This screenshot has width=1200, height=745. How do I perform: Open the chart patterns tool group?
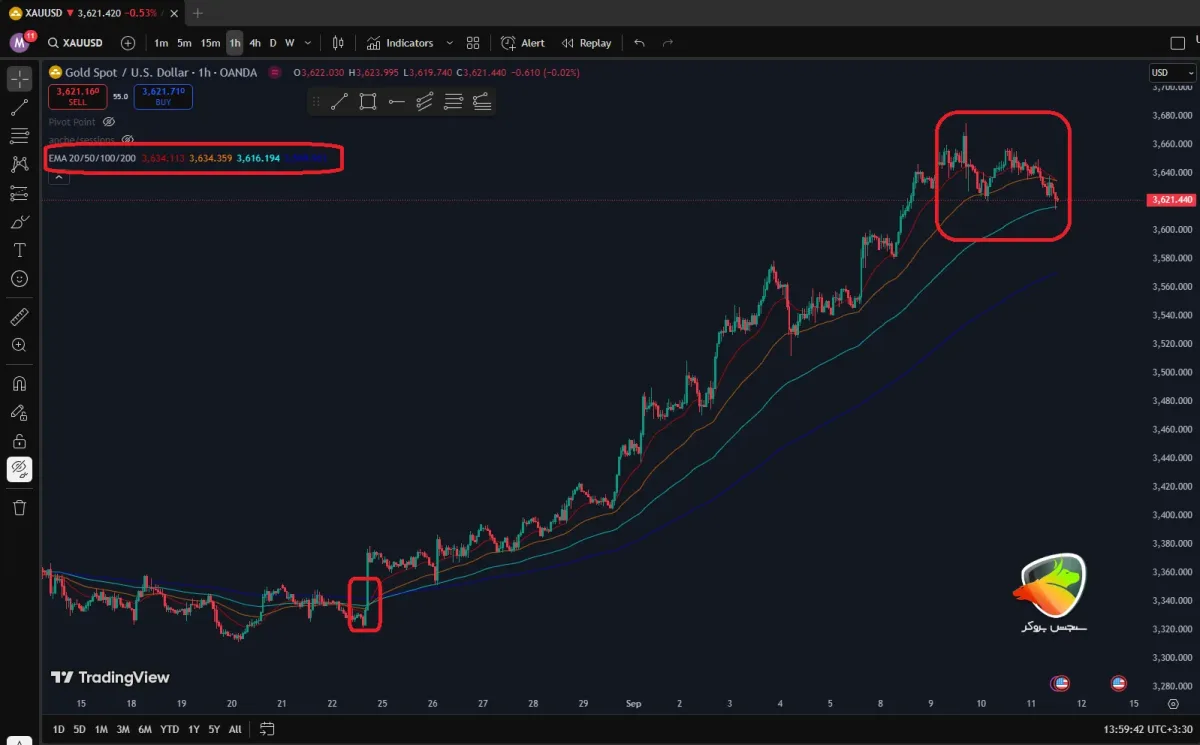click(19, 164)
